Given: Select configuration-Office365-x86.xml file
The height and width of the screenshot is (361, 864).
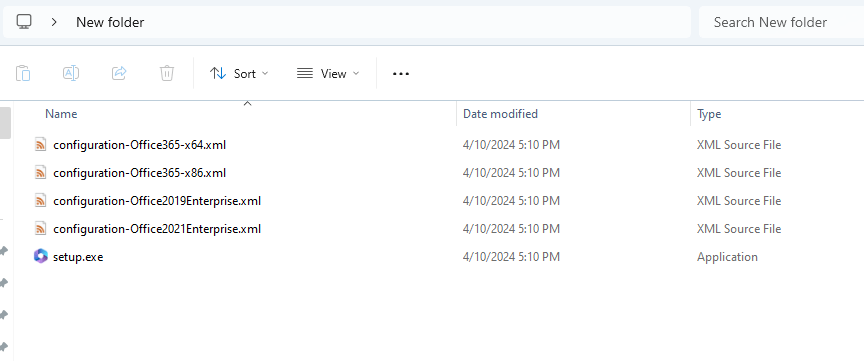Looking at the screenshot, I should 139,173.
